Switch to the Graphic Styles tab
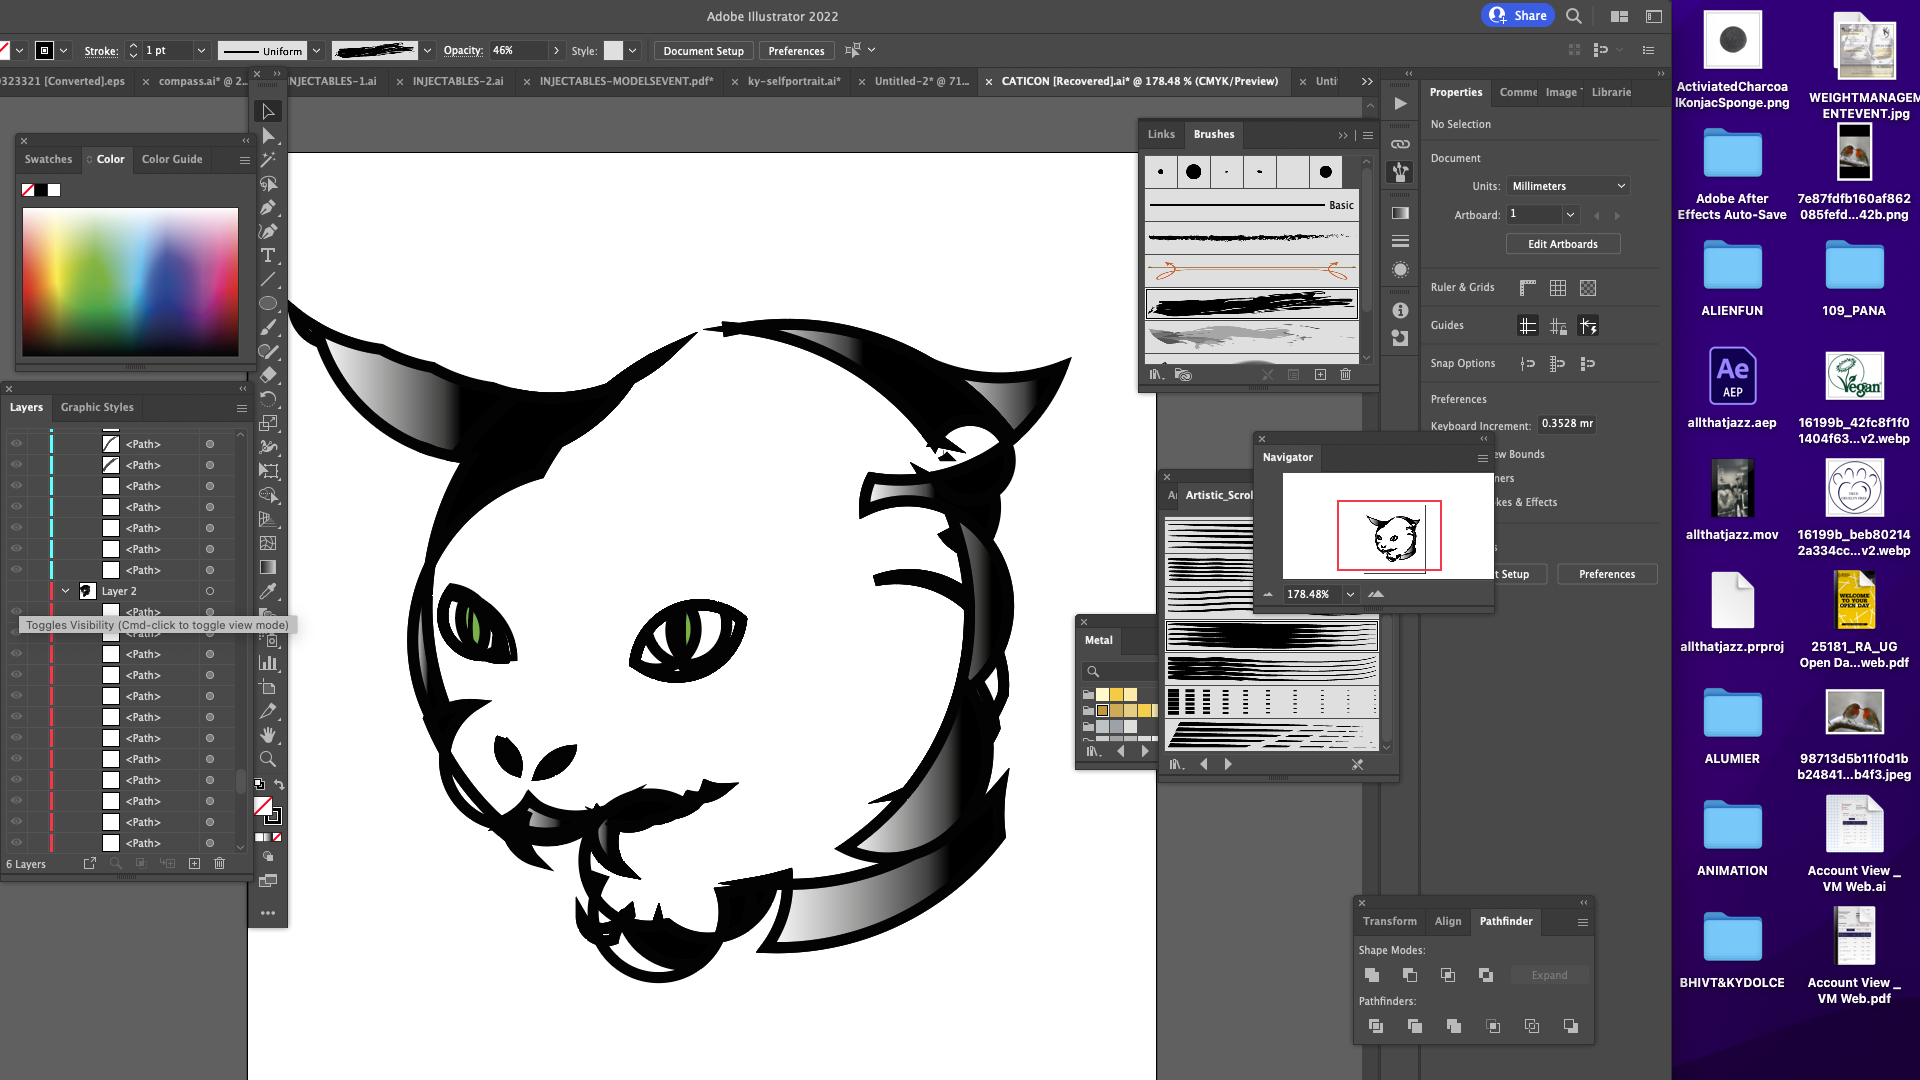The image size is (1920, 1080). pyautogui.click(x=97, y=407)
